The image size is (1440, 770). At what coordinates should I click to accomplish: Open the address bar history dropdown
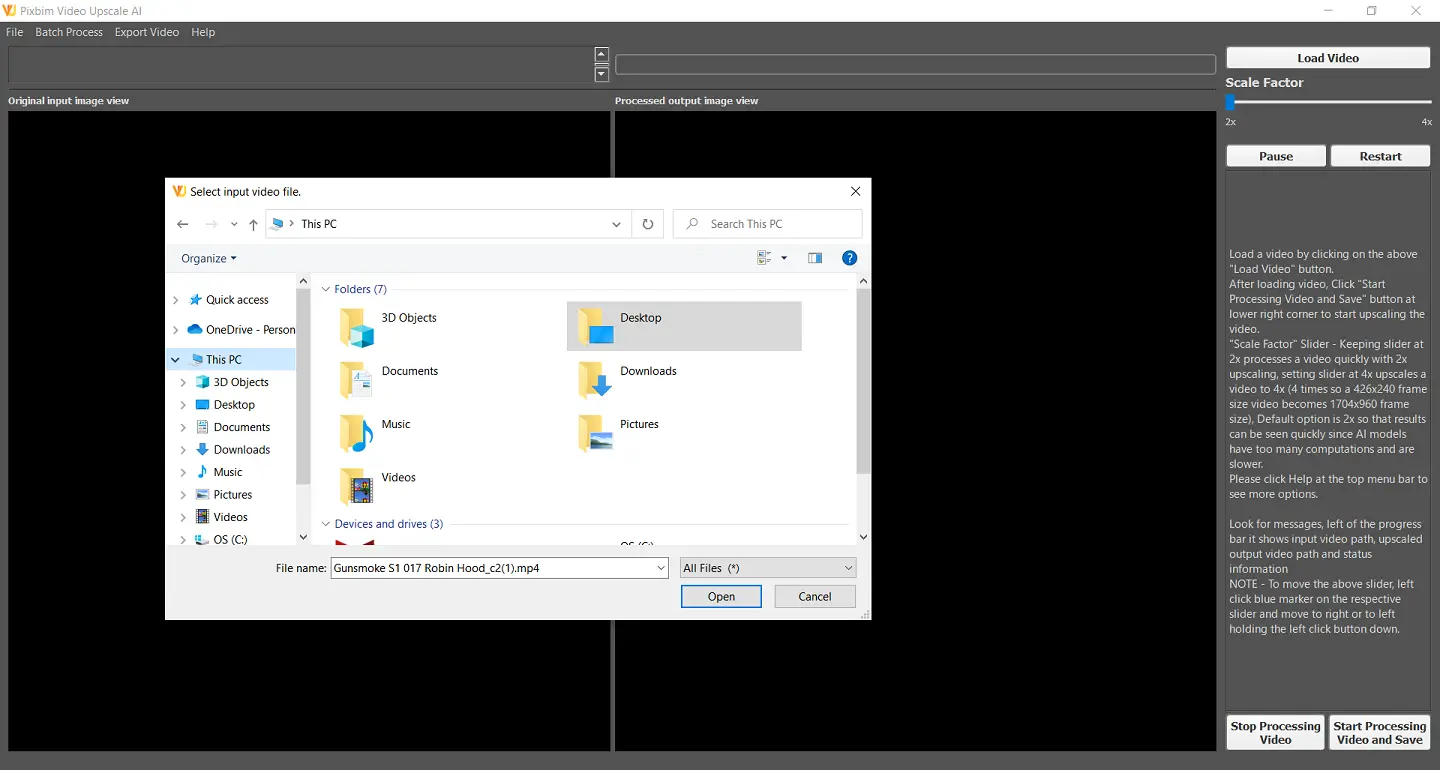(616, 223)
